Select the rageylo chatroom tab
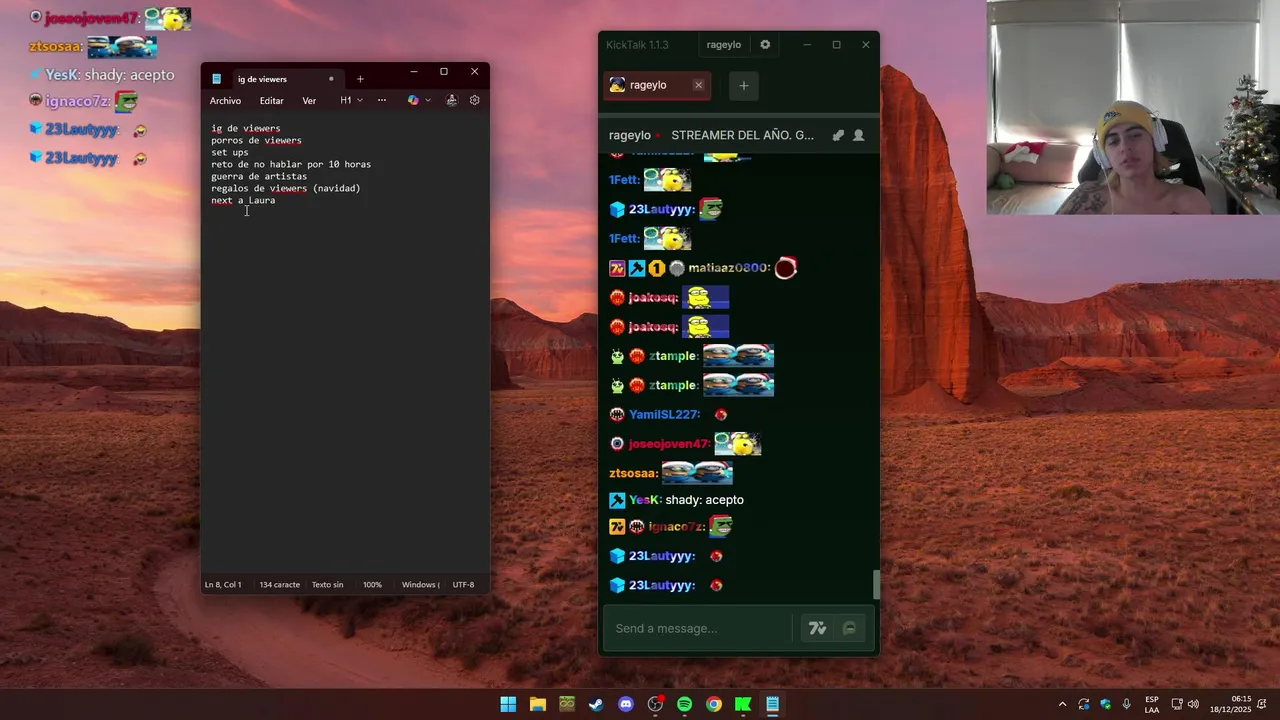1280x720 pixels. coord(650,85)
